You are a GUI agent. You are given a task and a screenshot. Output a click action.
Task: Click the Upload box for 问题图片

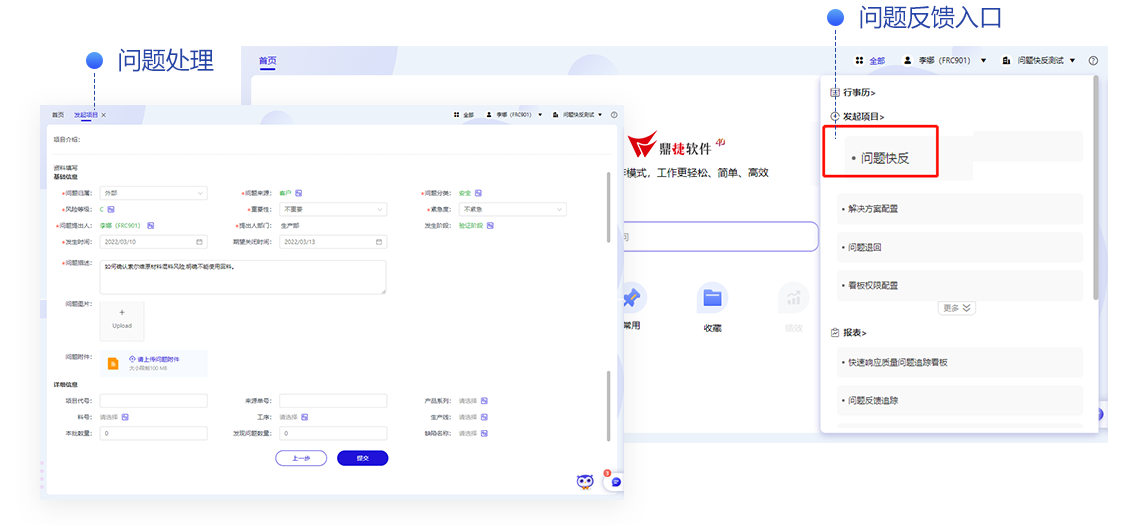pyautogui.click(x=122, y=320)
